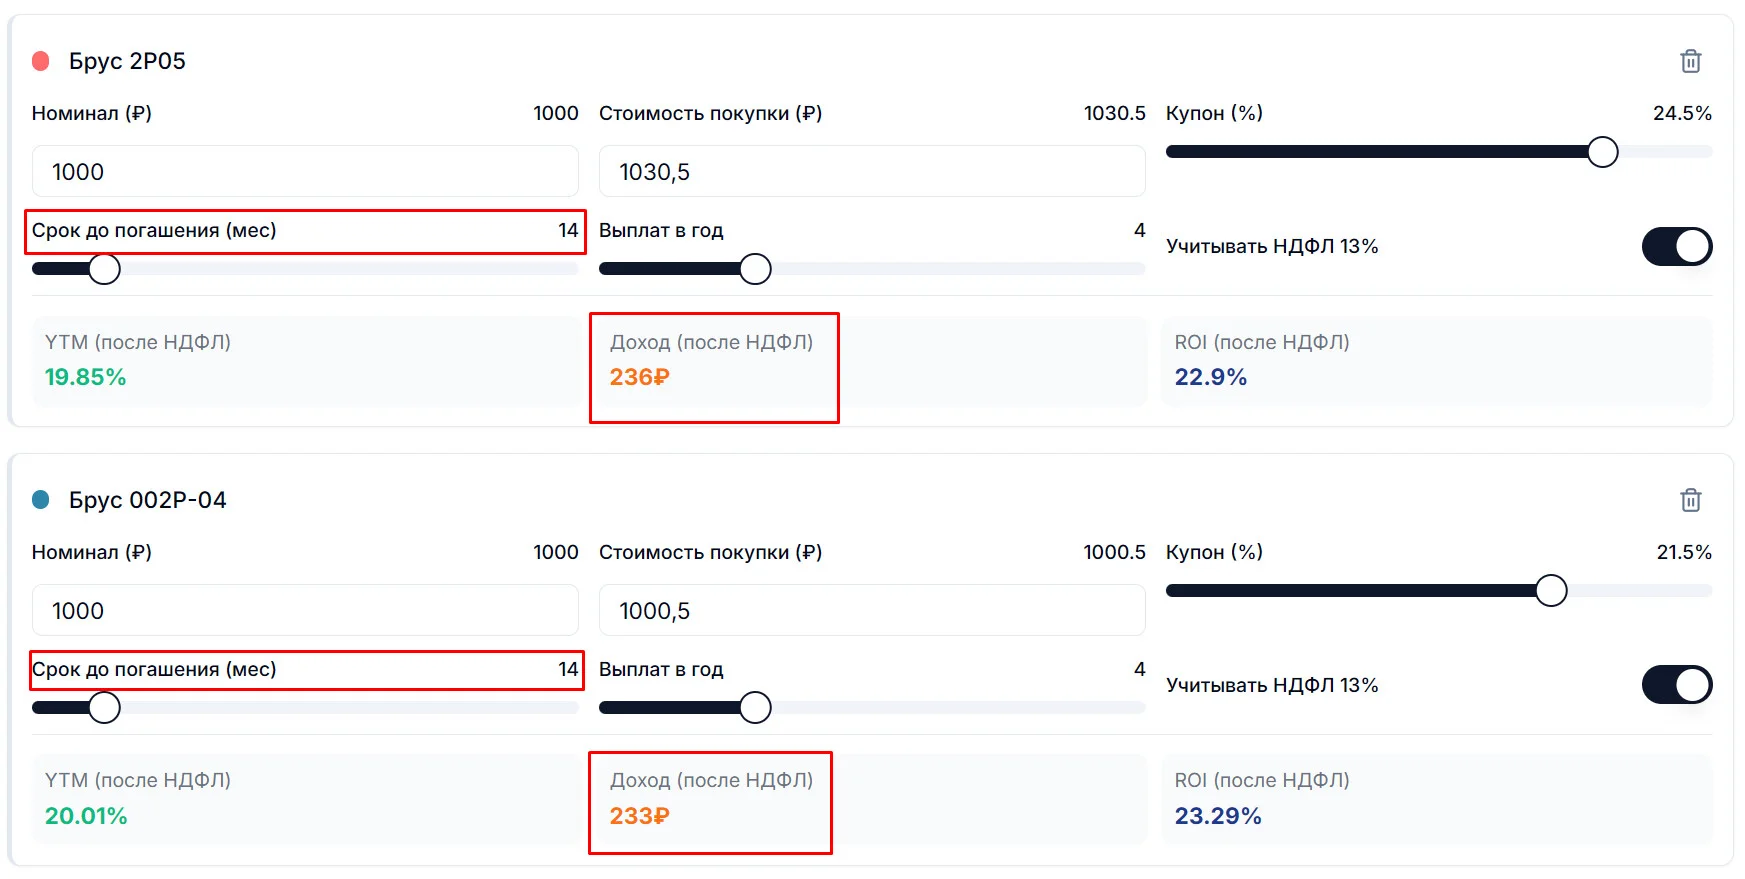Viewport: 1745px width, 879px height.
Task: Click the red dot beside Брус 2Р05
Action: pyautogui.click(x=41, y=61)
